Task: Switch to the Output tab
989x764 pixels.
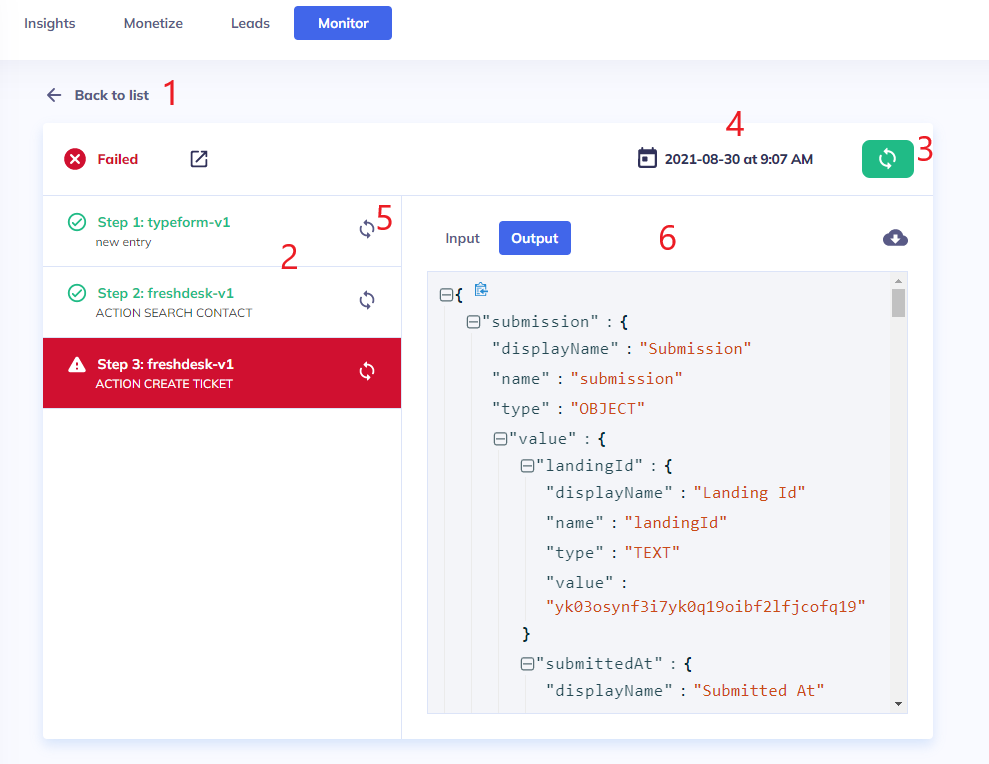Action: coord(534,238)
